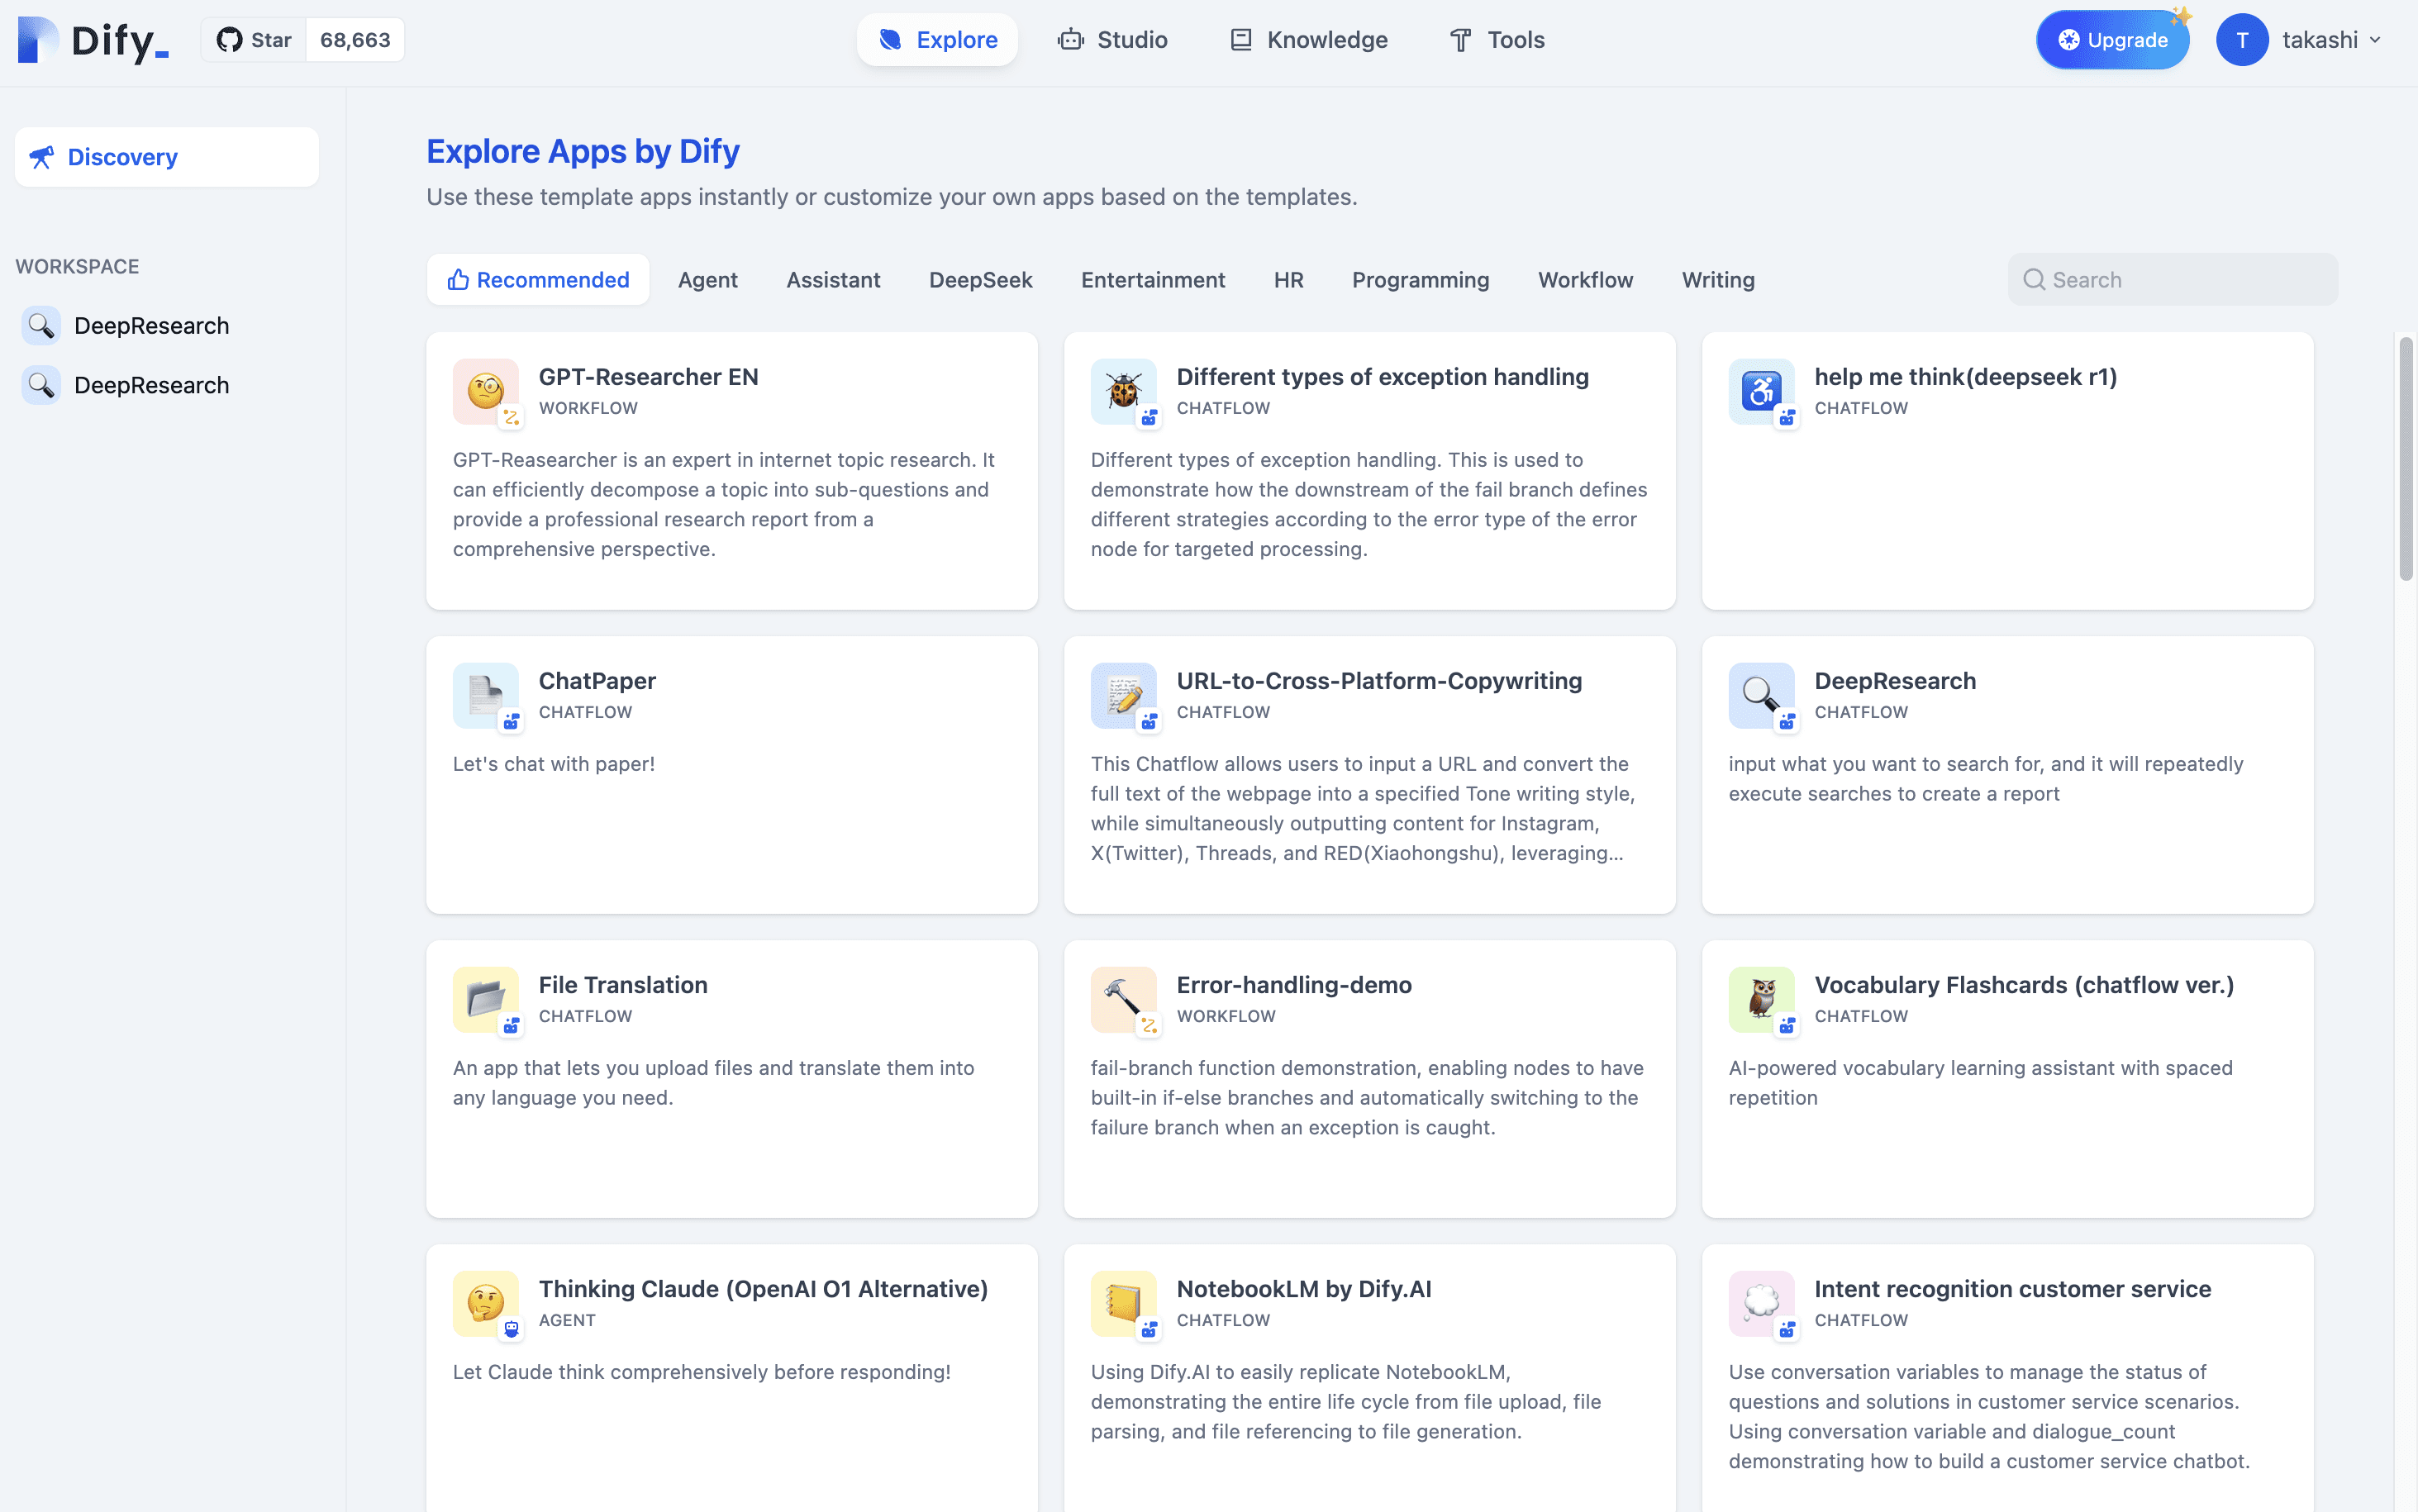Open first DeepResearch in workspace sidebar
The height and width of the screenshot is (1512, 2418).
[151, 326]
